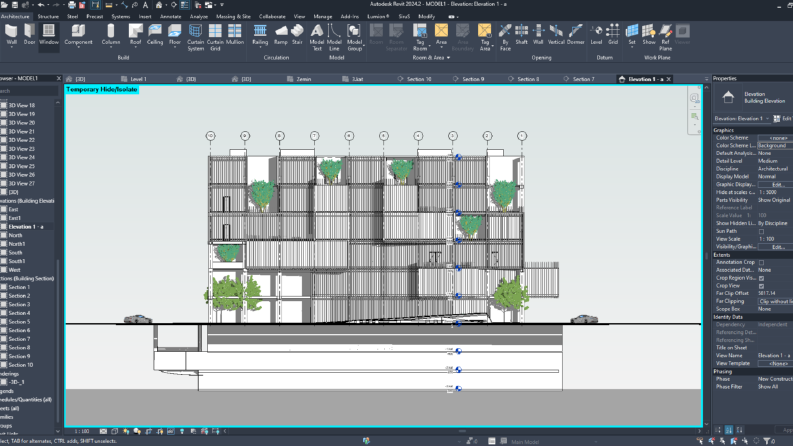The height and width of the screenshot is (446, 793).
Task: Open the Curtain System tool
Action: pos(195,37)
